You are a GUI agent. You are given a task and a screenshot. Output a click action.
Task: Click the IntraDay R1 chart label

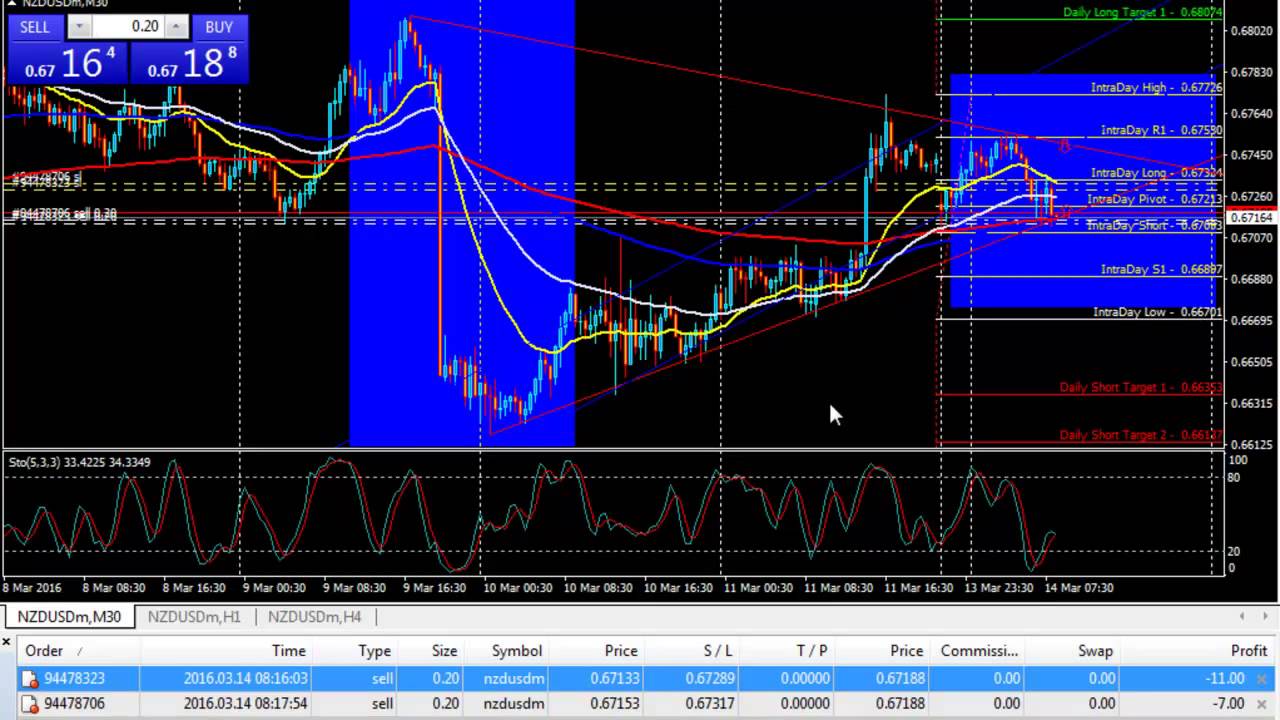click(1161, 130)
